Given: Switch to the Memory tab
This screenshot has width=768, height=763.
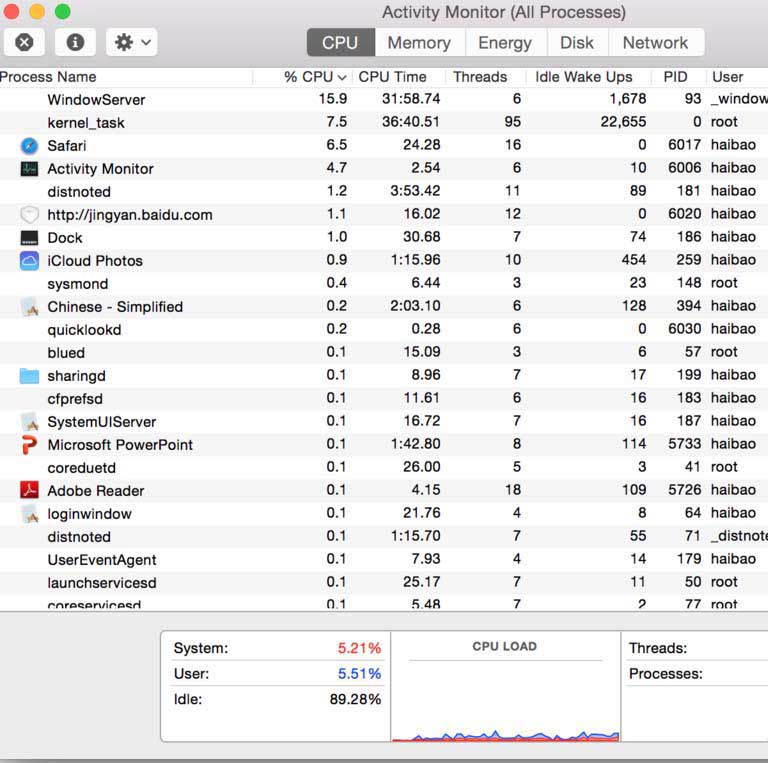Looking at the screenshot, I should tap(419, 43).
